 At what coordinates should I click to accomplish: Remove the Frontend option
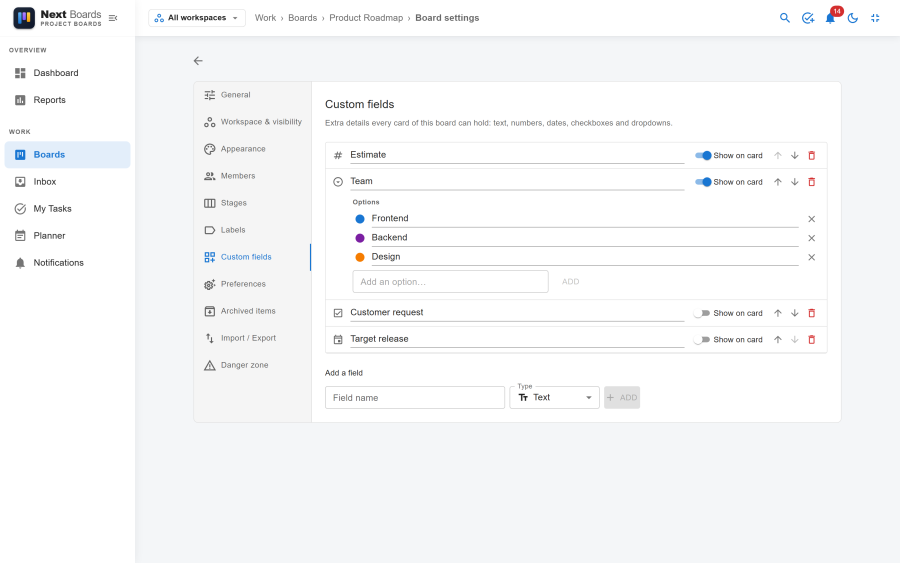coord(812,219)
